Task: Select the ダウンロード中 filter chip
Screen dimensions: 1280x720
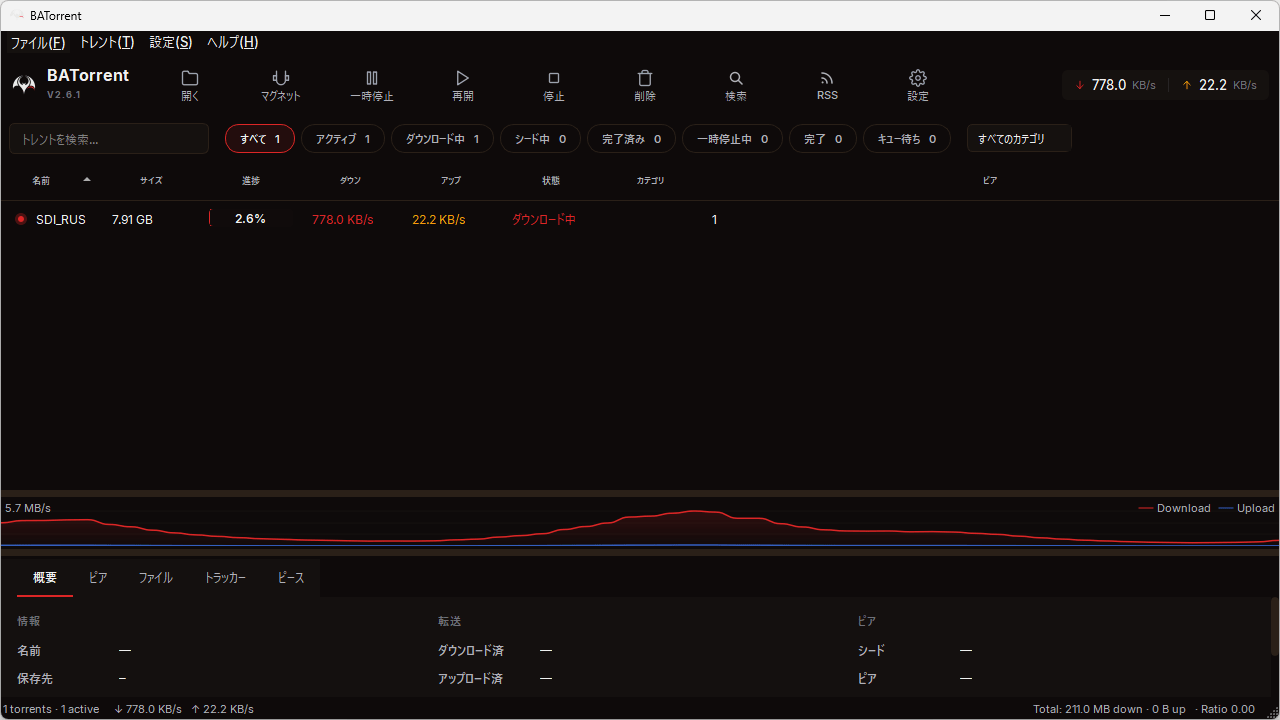Action: click(442, 139)
